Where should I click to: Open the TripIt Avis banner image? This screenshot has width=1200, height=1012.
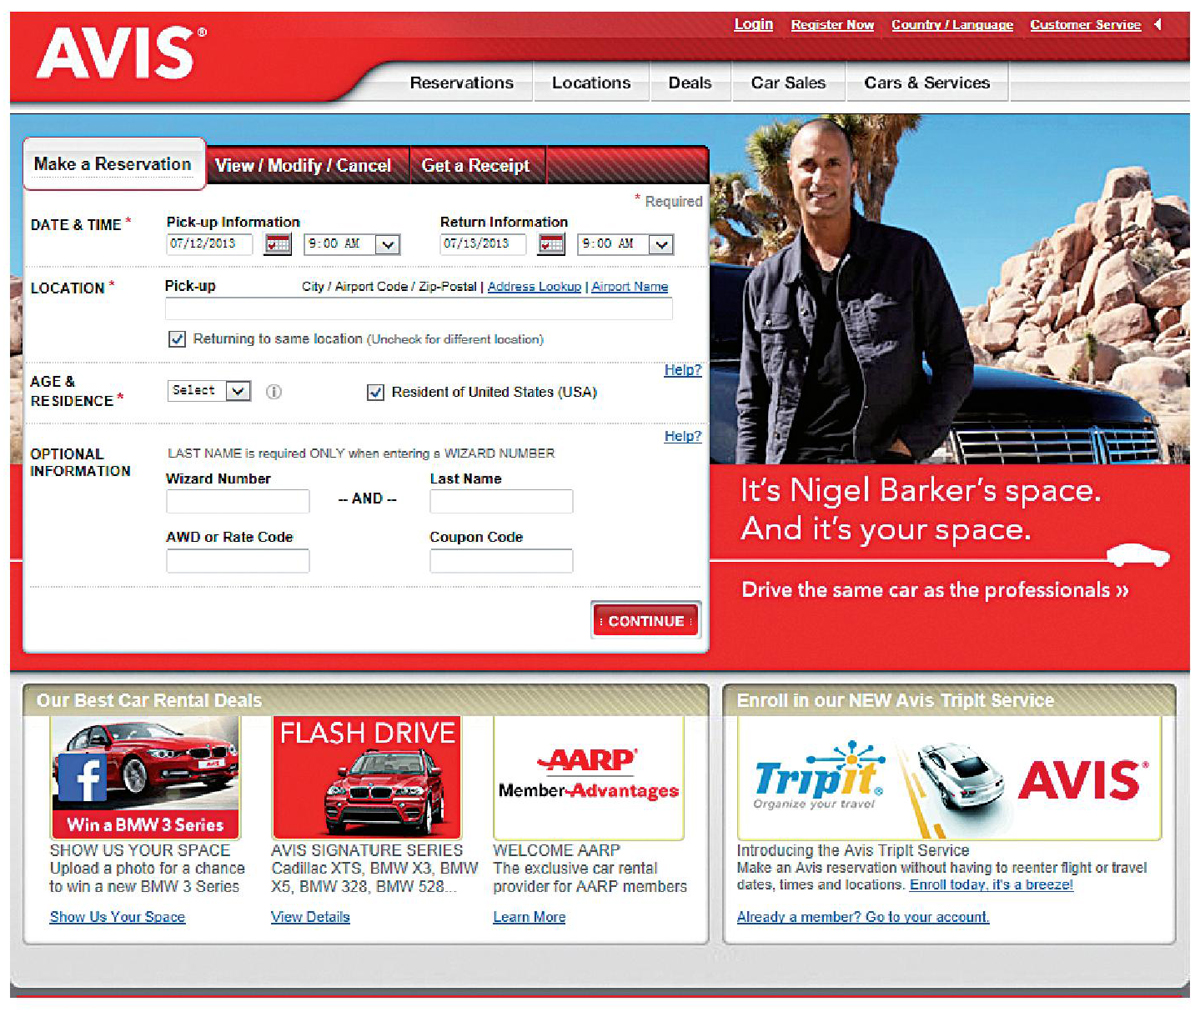(x=949, y=778)
